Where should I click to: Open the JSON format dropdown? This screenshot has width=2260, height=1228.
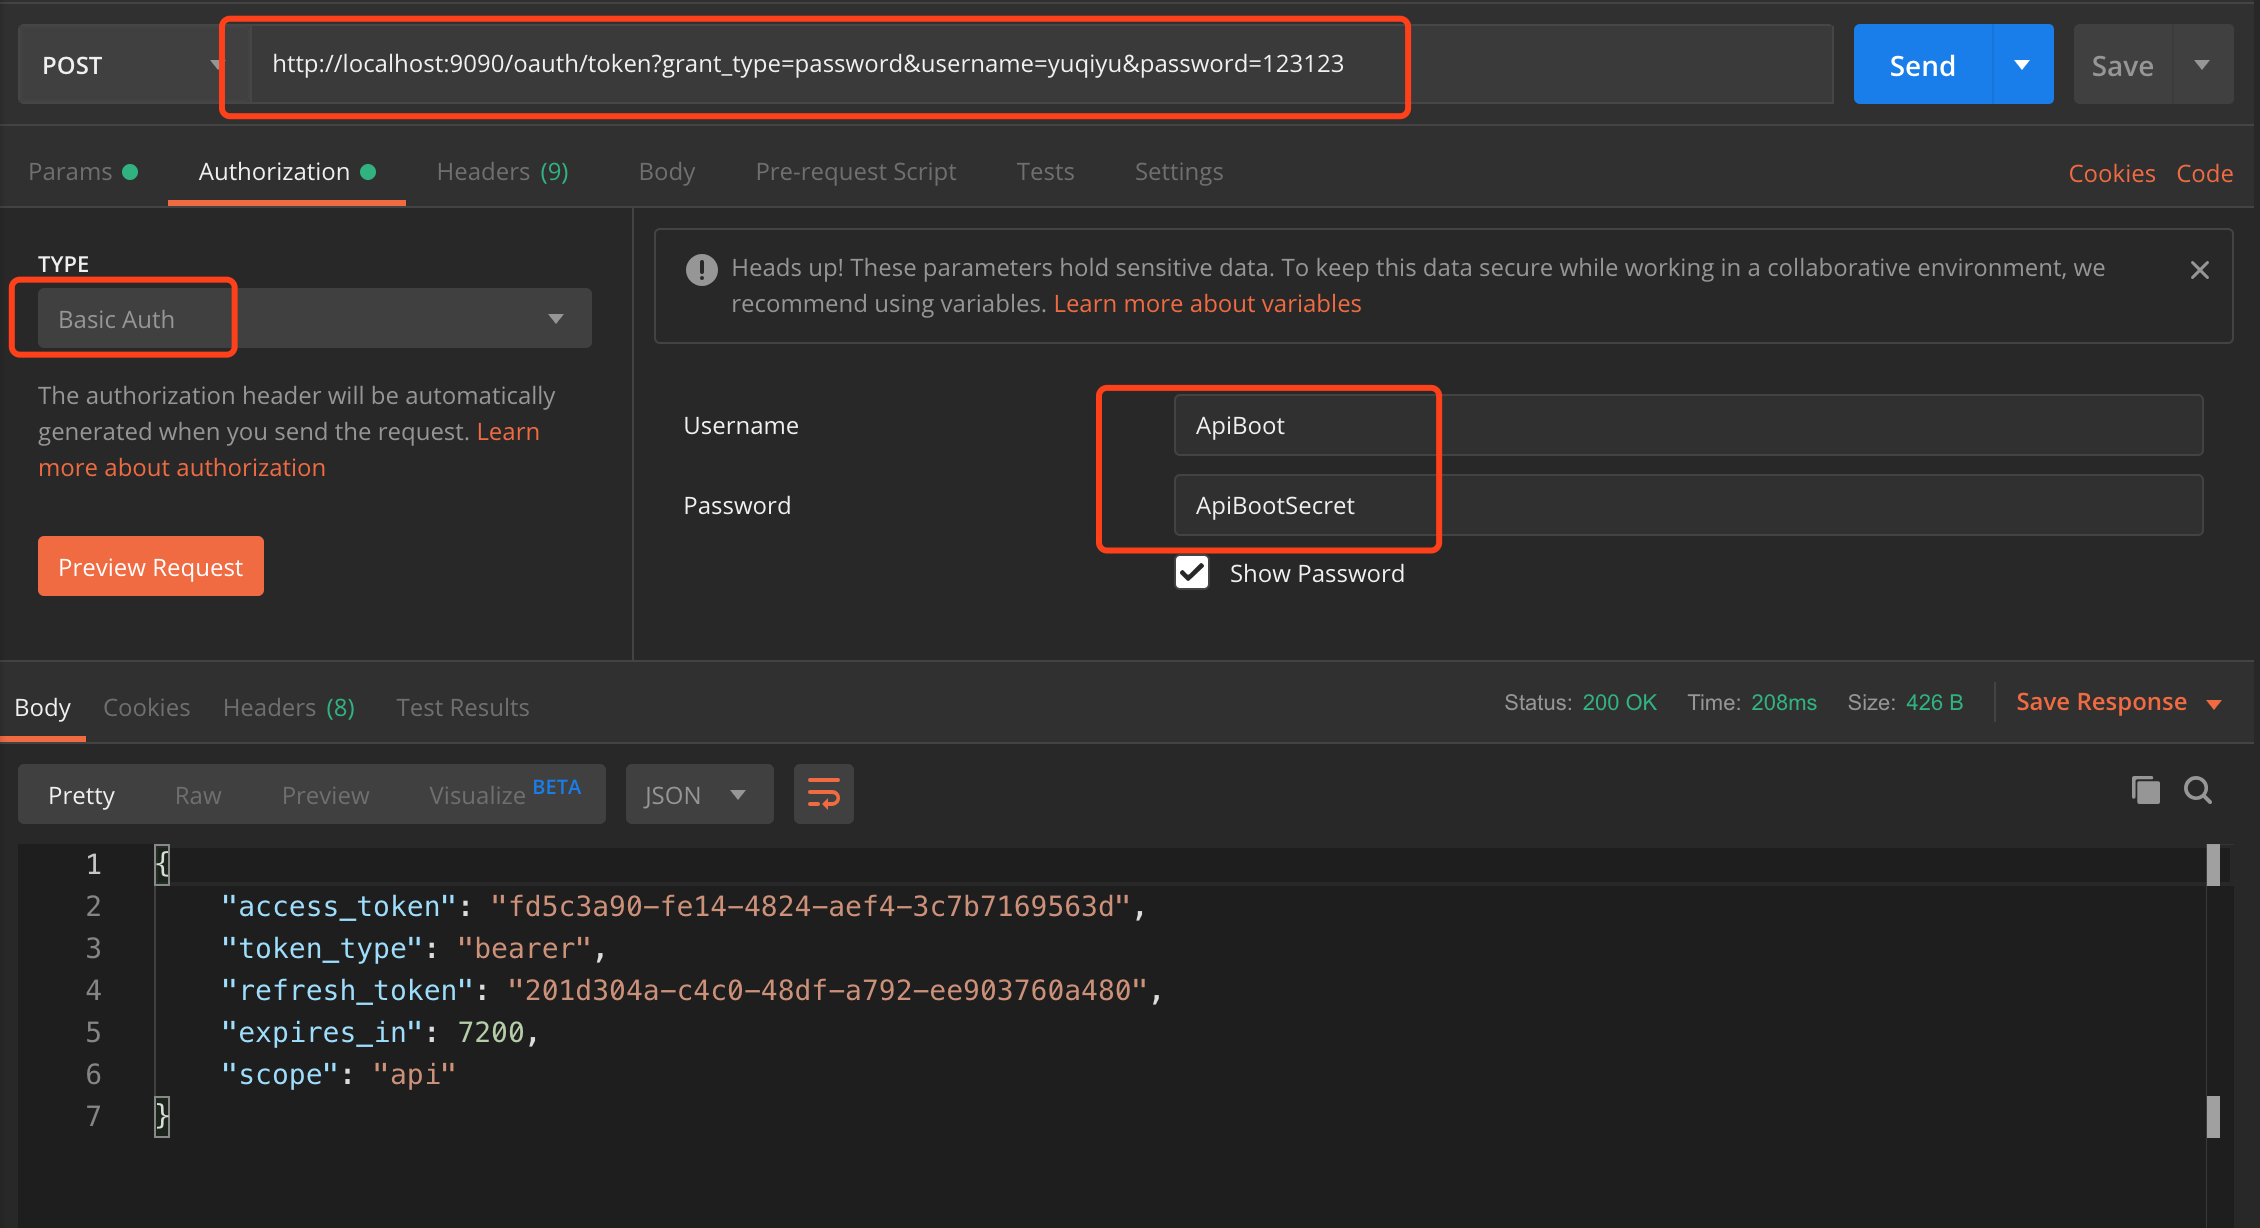[699, 795]
